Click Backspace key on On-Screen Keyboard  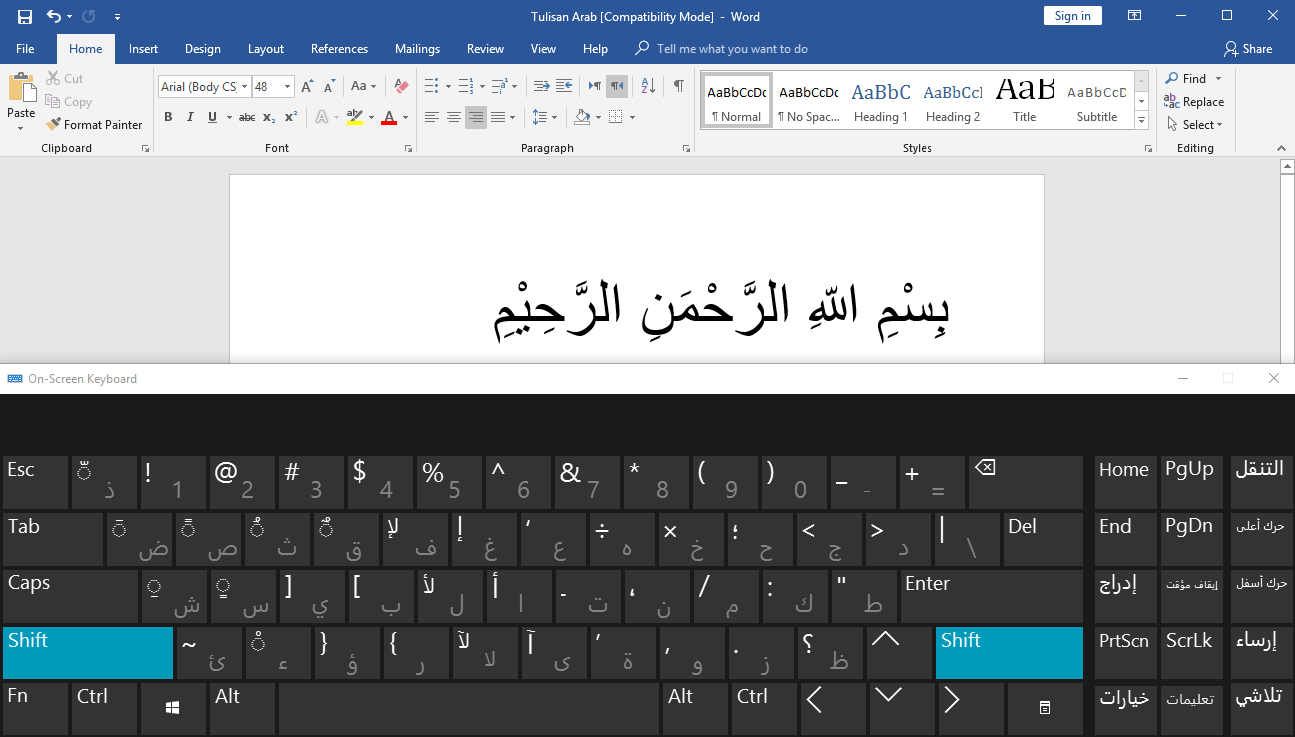click(x=1025, y=482)
